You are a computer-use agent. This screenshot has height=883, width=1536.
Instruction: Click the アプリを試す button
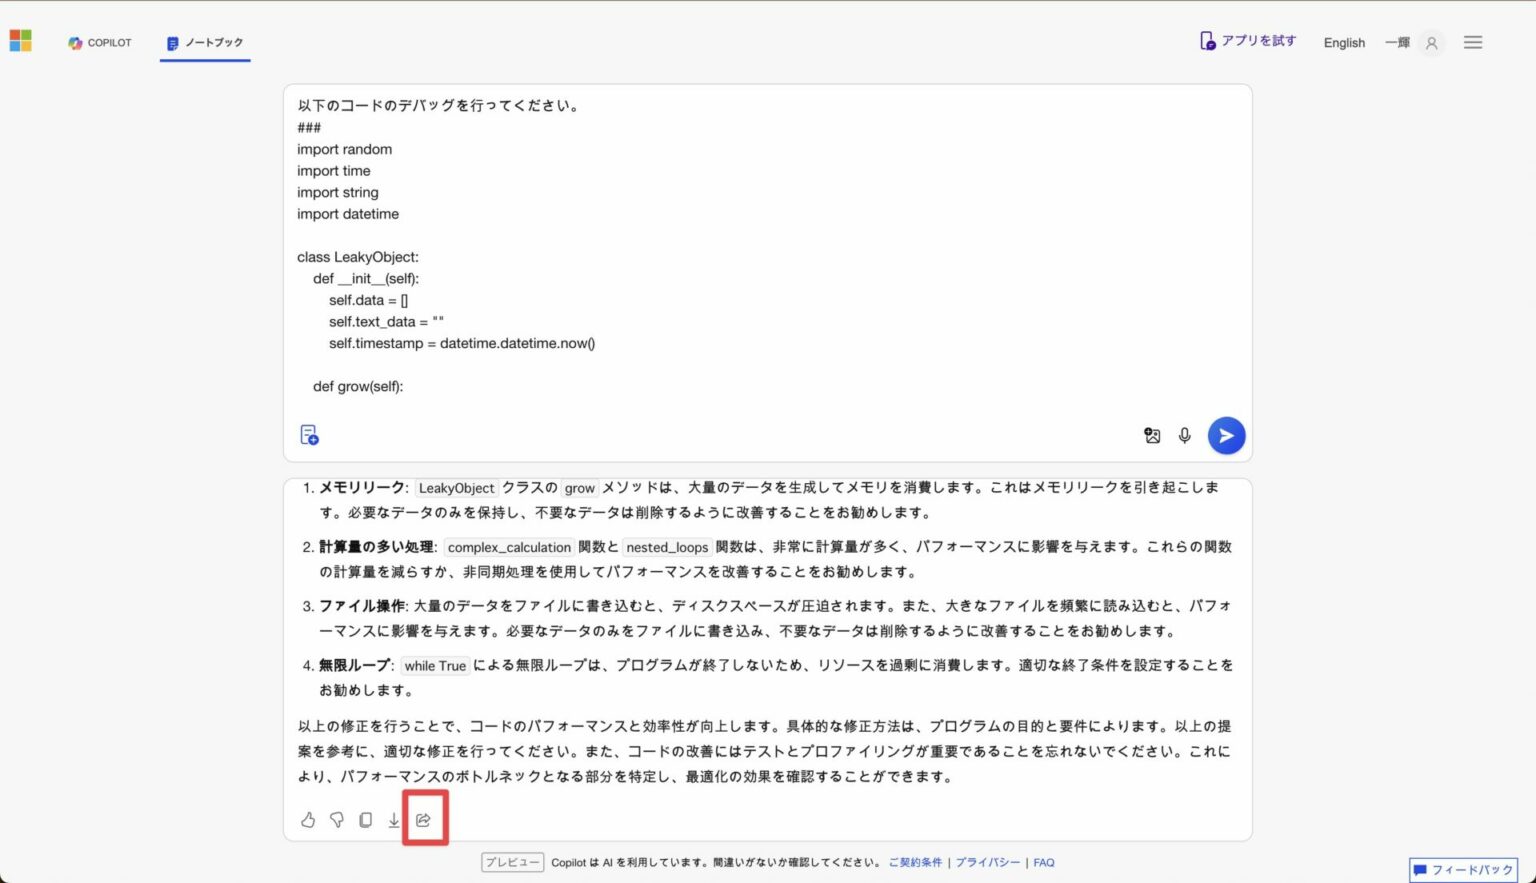click(1248, 40)
